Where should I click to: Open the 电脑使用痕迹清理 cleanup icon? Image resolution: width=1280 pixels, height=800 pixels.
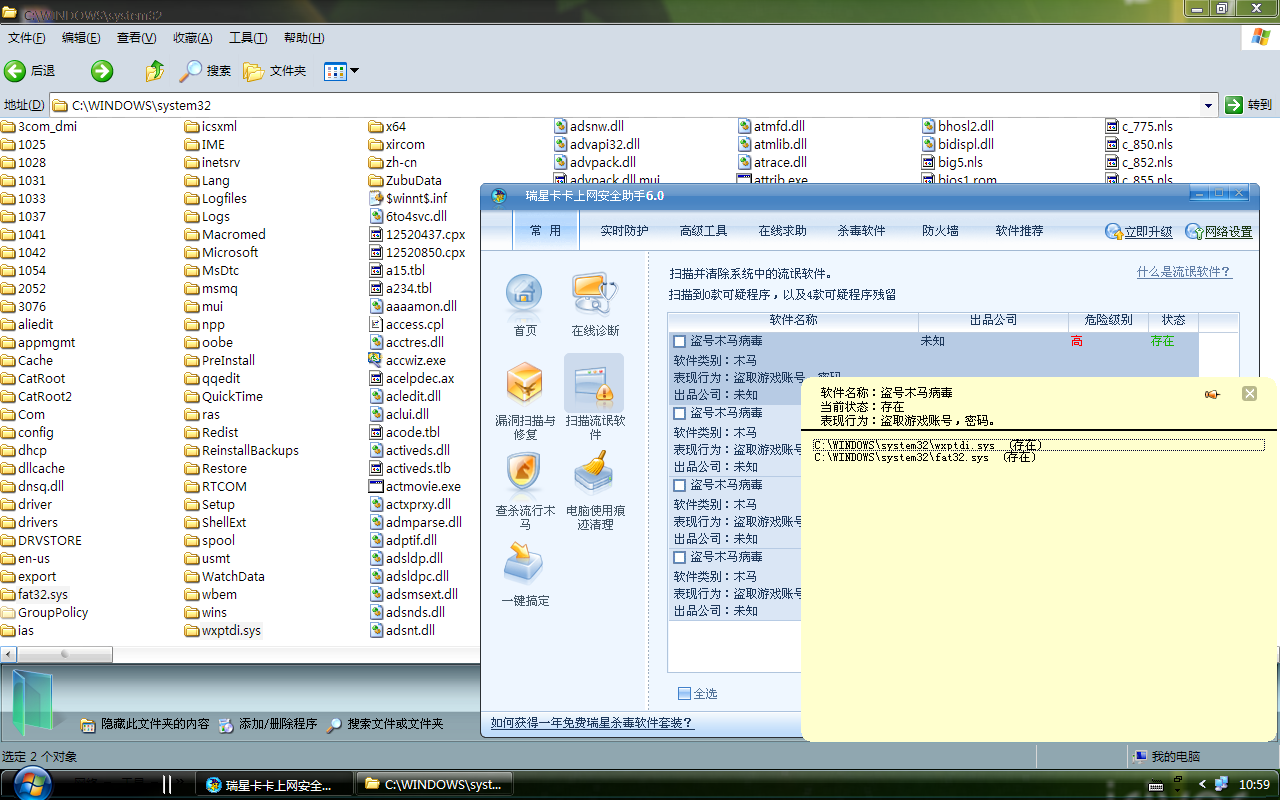(x=595, y=475)
